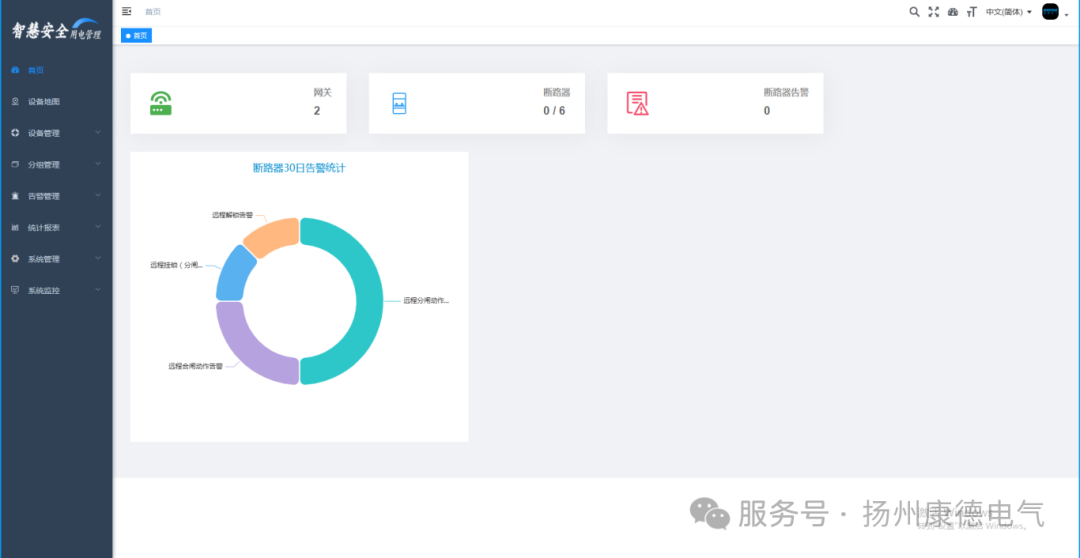Expand the 告警管理 sidebar submenu
Viewport: 1080px width, 558px height.
click(56, 196)
